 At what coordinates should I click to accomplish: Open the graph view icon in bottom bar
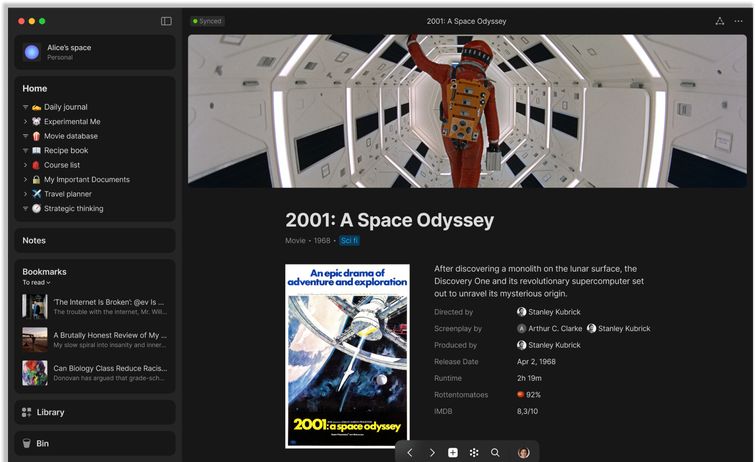pyautogui.click(x=474, y=453)
